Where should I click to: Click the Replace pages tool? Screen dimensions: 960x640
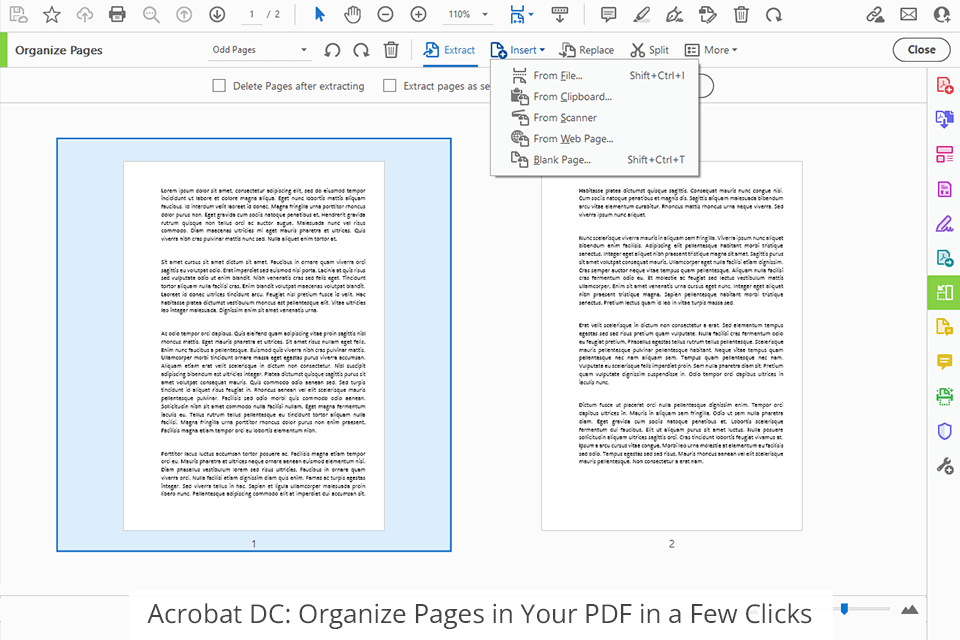[587, 50]
